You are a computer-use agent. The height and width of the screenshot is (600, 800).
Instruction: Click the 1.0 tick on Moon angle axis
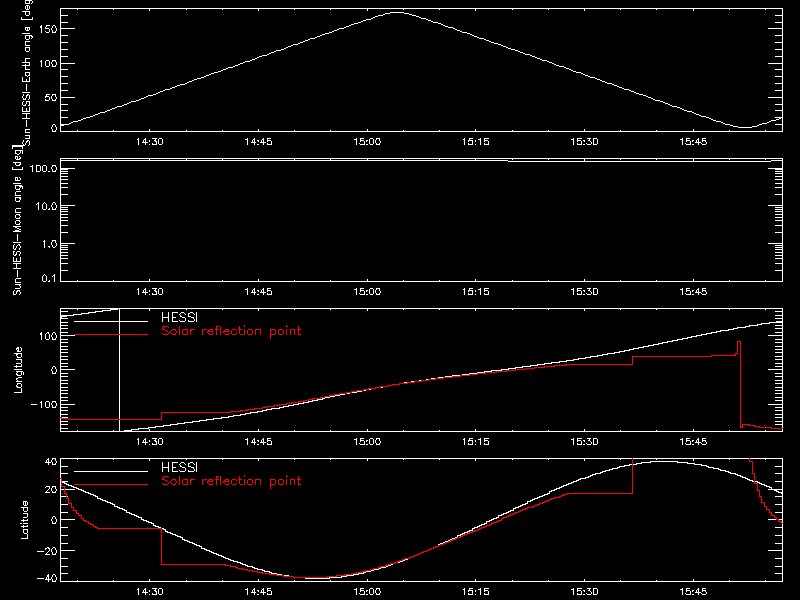[49, 244]
